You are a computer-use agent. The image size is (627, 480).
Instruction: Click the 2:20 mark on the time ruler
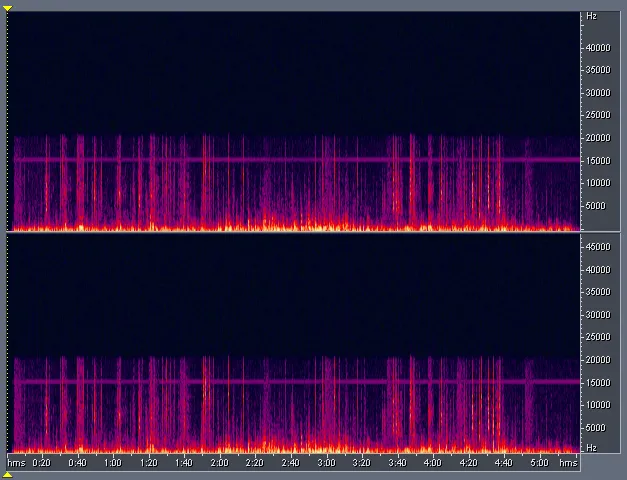click(255, 463)
